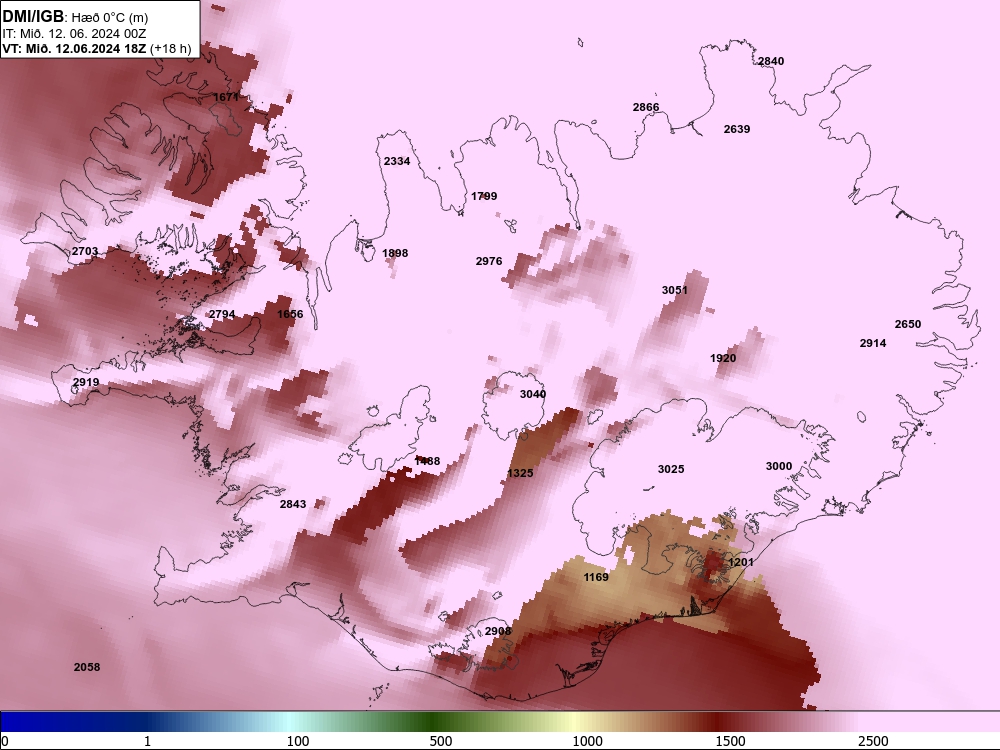Click the 3000 value label

(x=779, y=466)
